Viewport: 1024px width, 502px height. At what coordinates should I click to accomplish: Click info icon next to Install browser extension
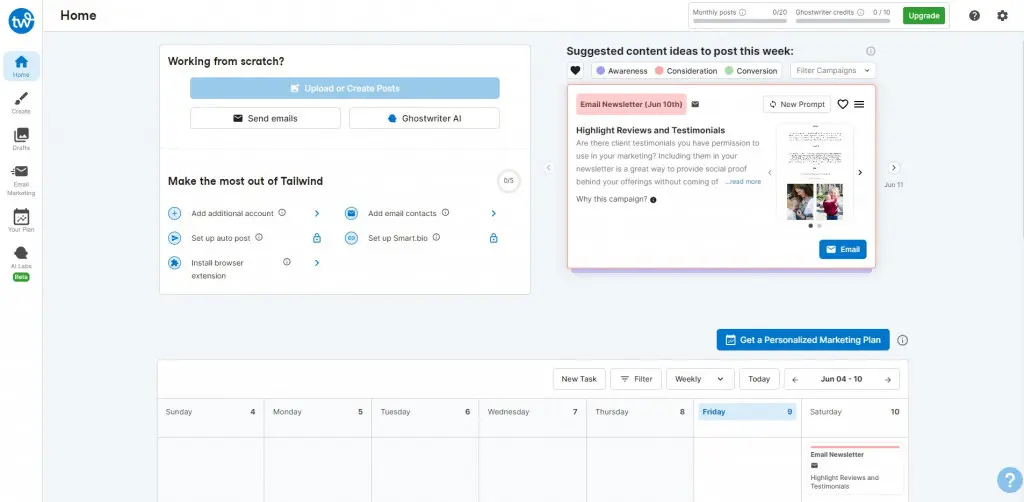pyautogui.click(x=287, y=262)
